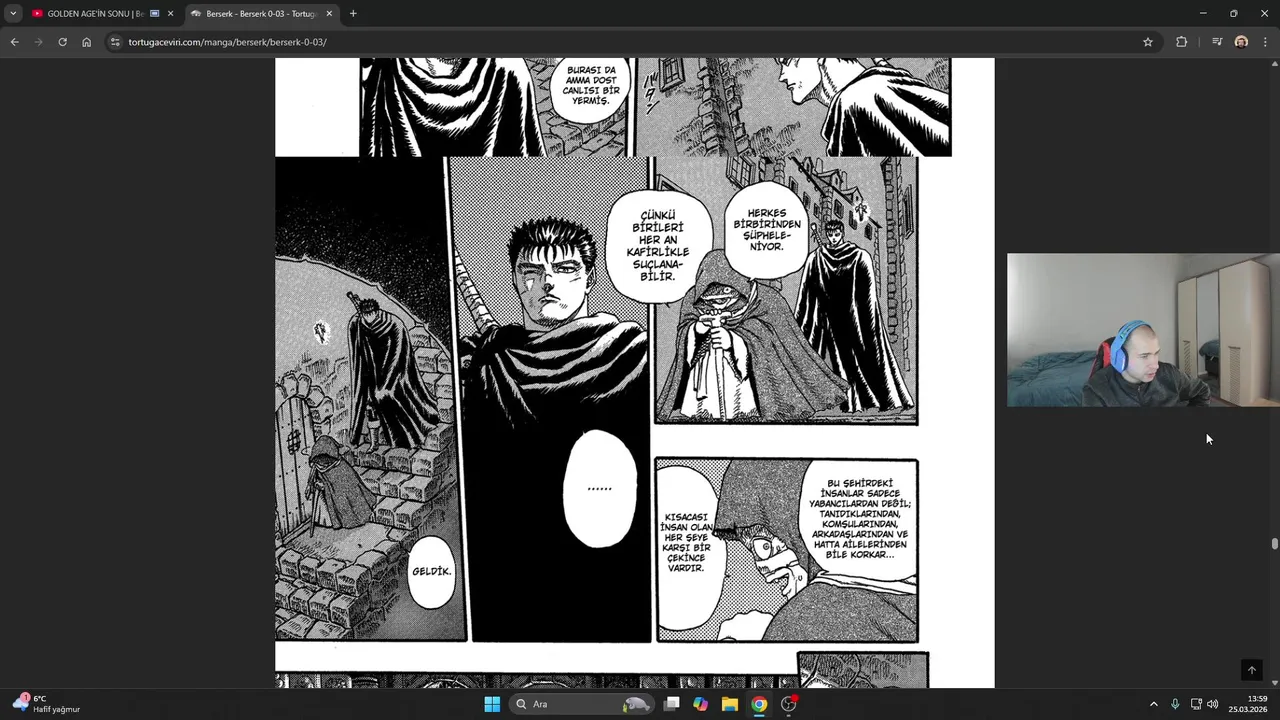View site information icon in address bar

point(115,42)
